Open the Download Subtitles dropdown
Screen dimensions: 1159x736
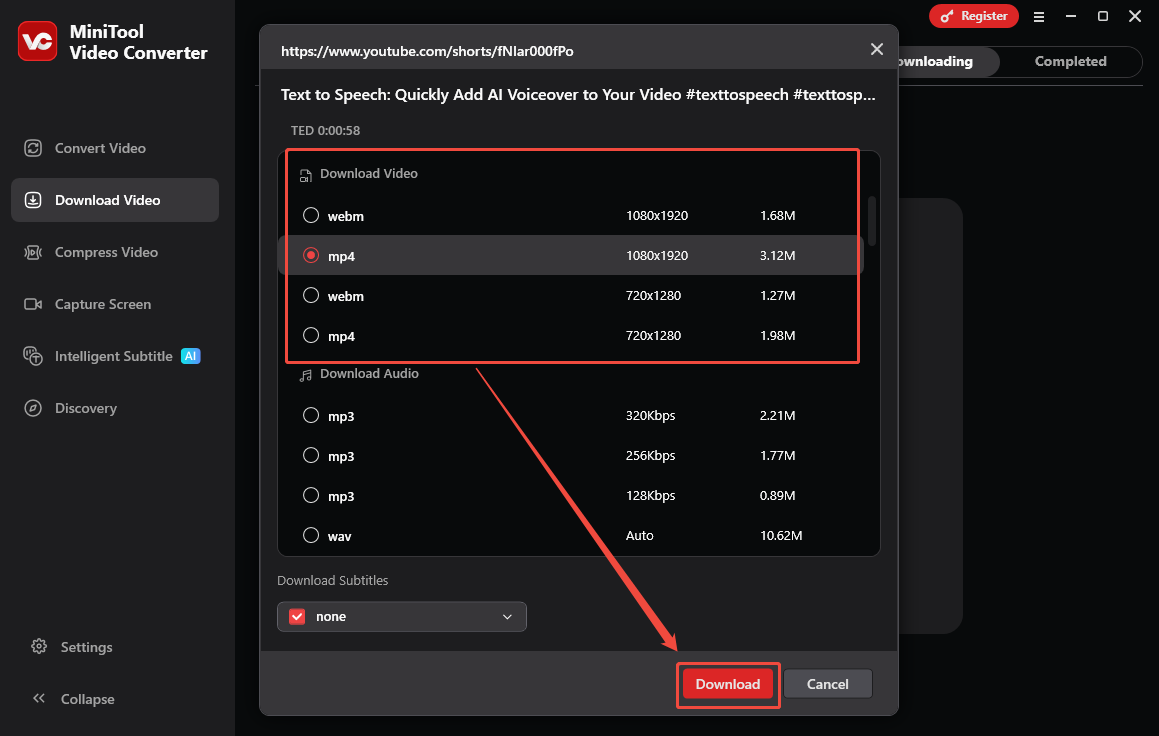401,616
